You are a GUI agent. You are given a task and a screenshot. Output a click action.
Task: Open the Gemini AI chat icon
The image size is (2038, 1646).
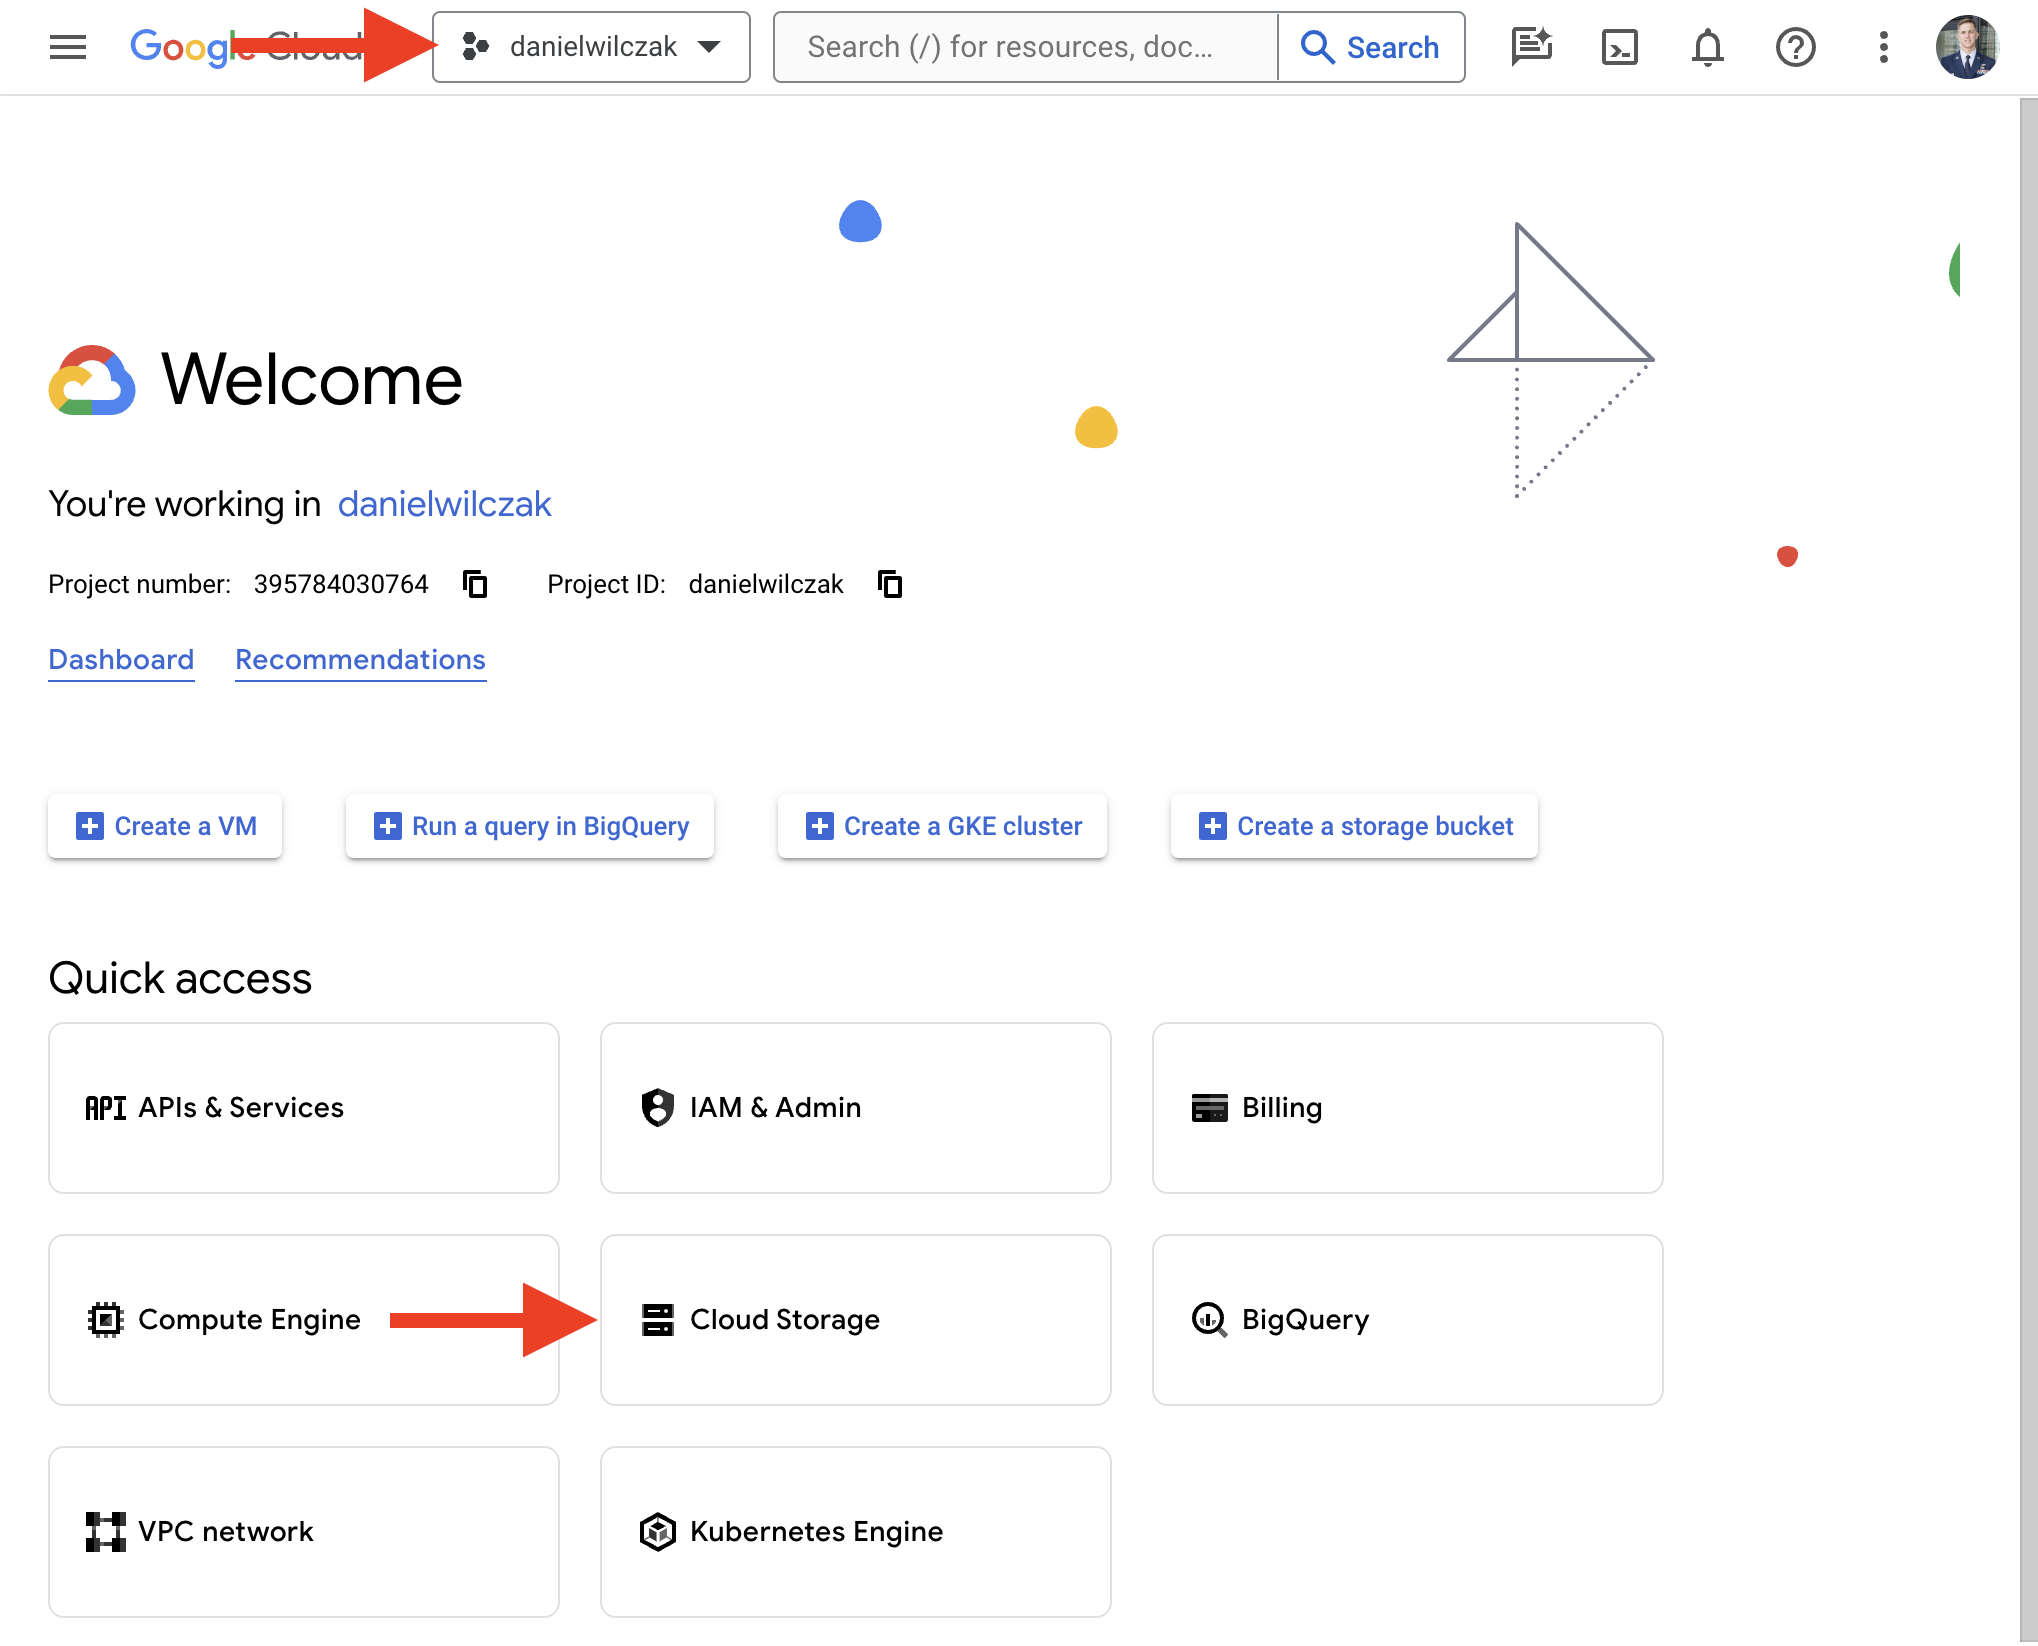coord(1531,47)
